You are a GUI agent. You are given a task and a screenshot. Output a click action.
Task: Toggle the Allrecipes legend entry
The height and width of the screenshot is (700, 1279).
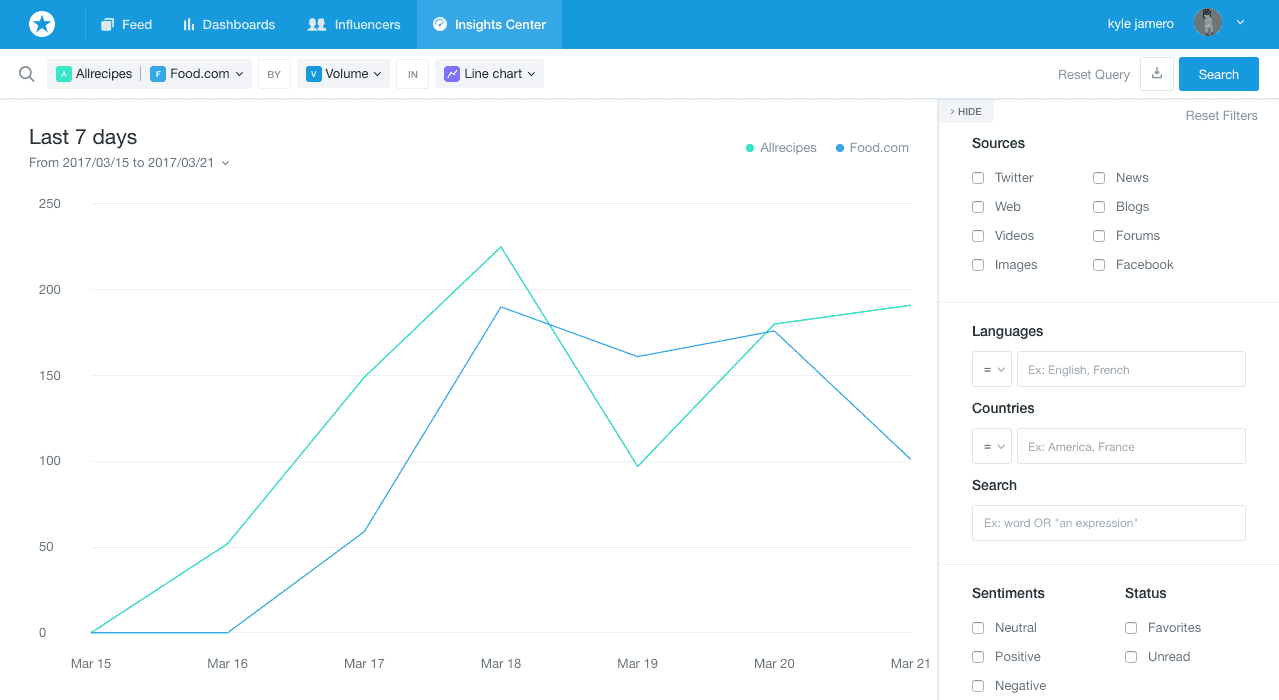point(781,148)
